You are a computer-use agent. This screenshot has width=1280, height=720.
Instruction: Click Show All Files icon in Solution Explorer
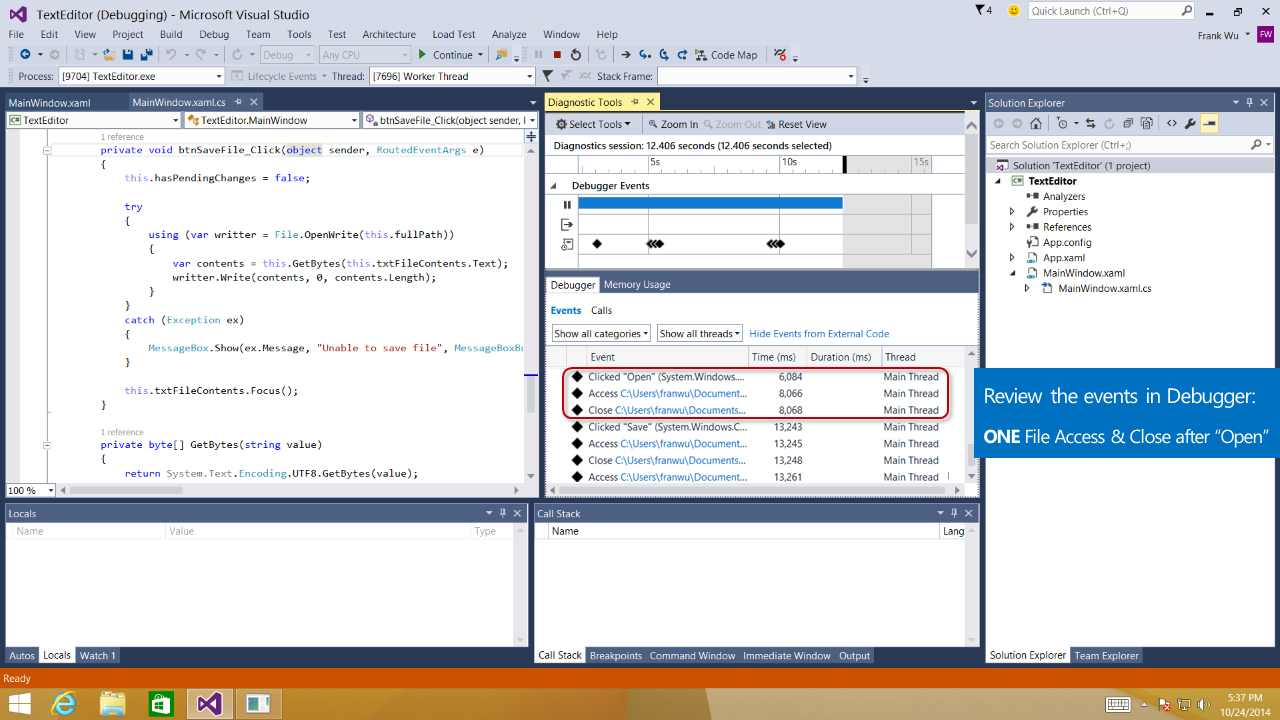1146,124
